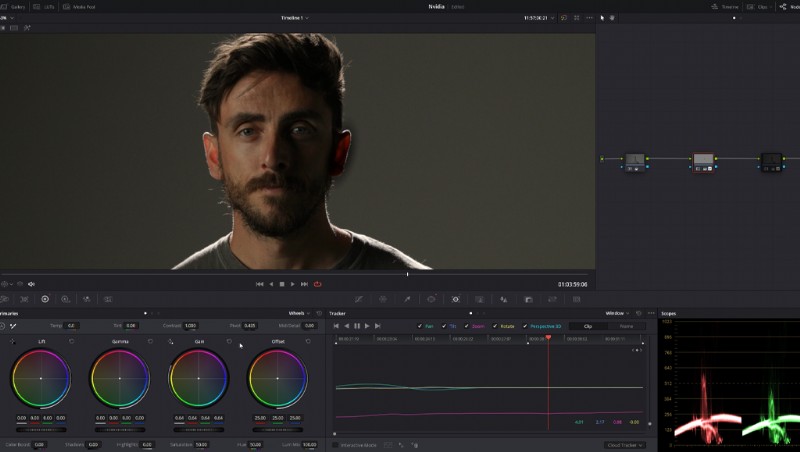
Task: Open the Gallery panel
Action: 13,7
